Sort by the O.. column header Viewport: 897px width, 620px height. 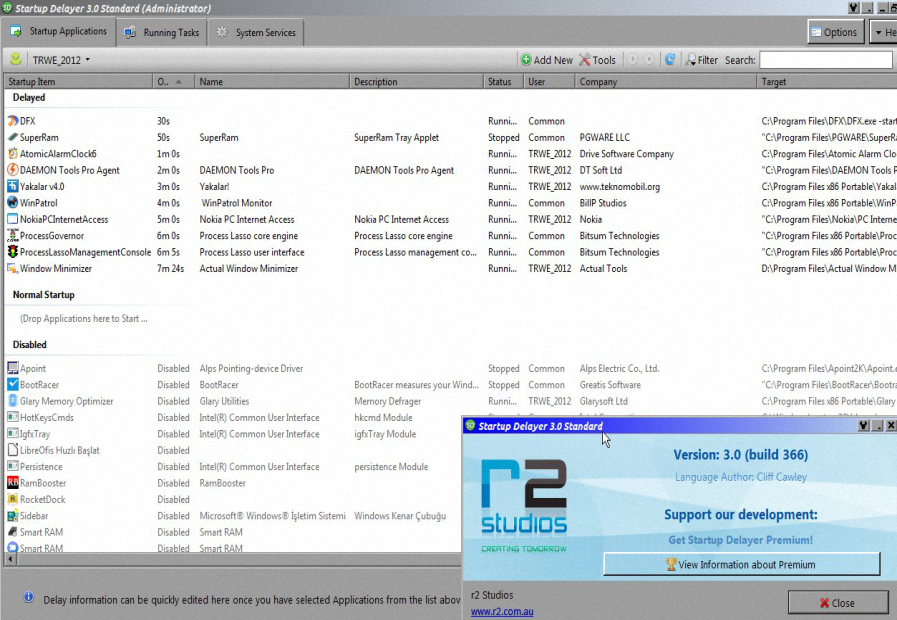pos(173,82)
